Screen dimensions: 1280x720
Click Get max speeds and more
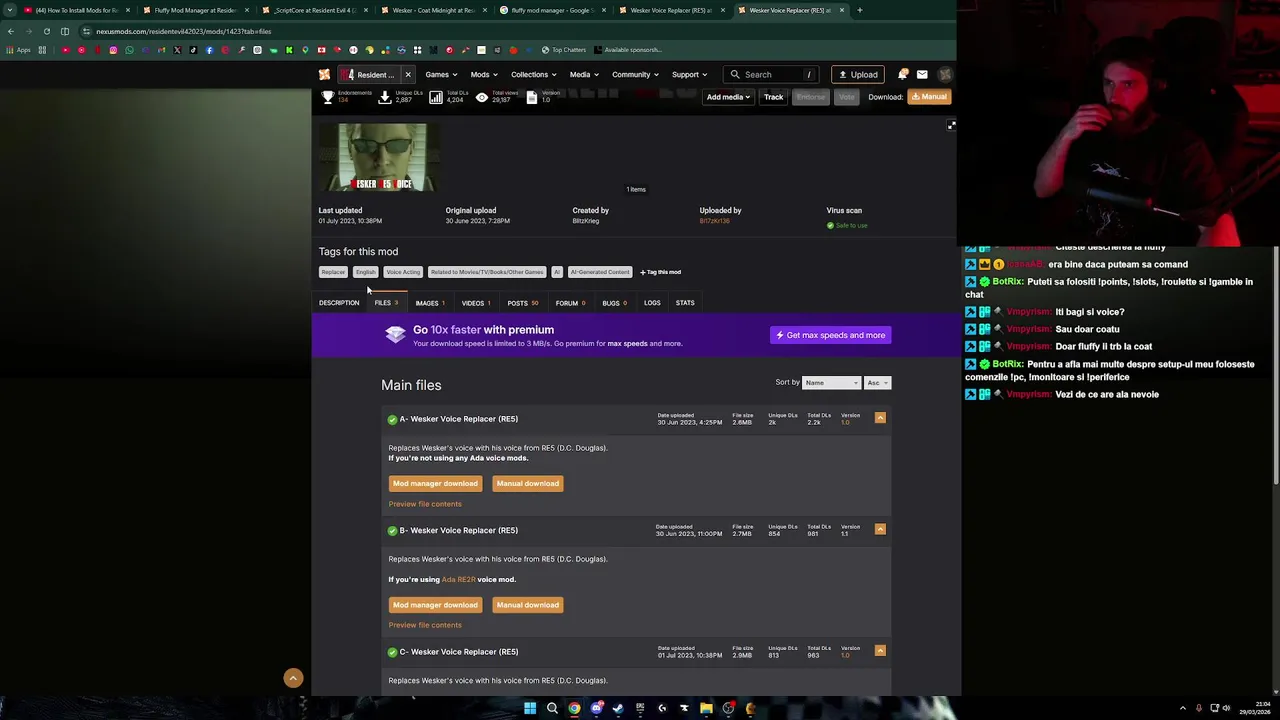[x=830, y=335]
